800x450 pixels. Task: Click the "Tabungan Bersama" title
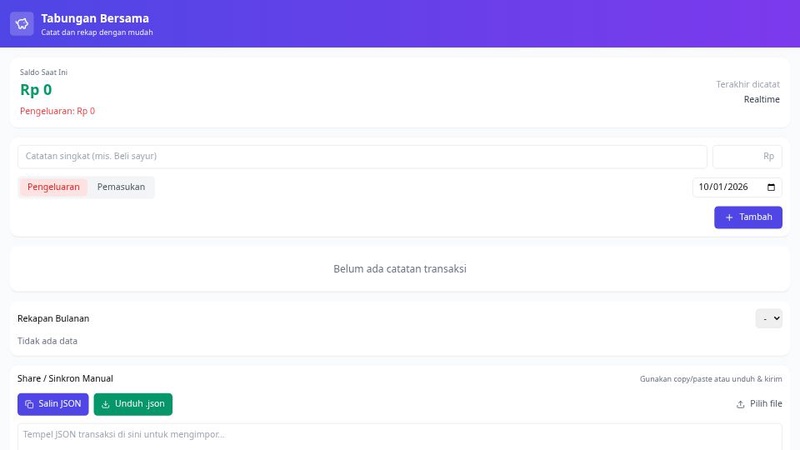[95, 18]
